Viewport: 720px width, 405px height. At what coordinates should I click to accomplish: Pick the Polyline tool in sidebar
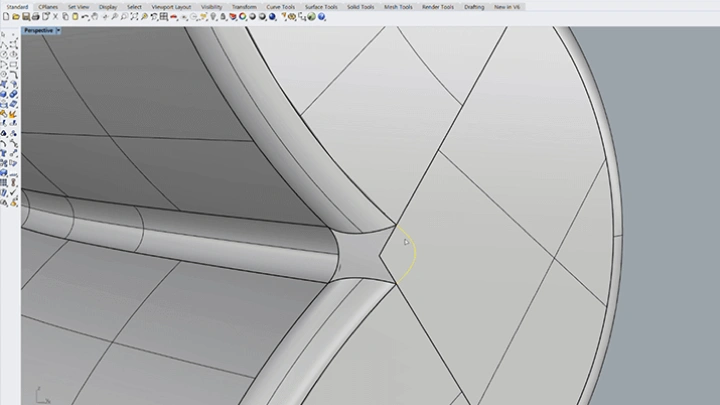pyautogui.click(x=4, y=45)
